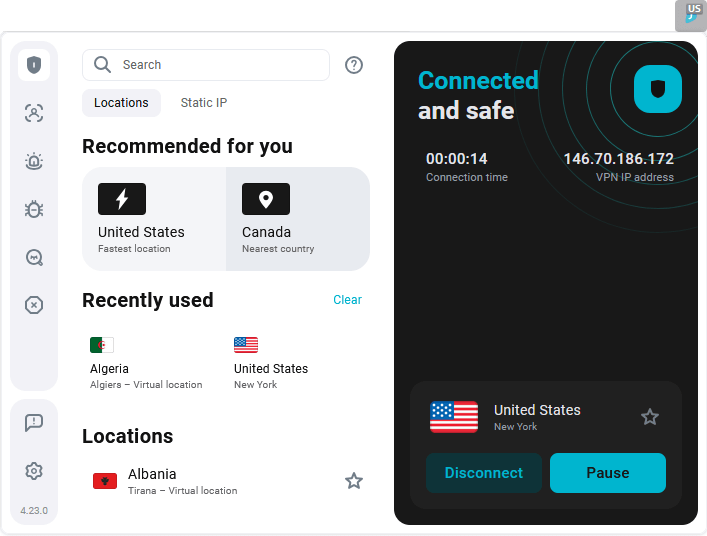Click the Search input field
The image size is (707, 536).
(206, 65)
